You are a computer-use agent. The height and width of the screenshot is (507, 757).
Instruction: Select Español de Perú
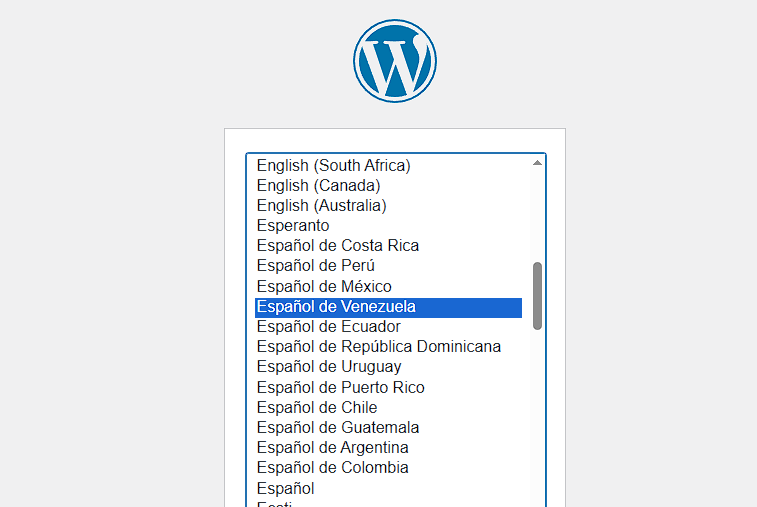pyautogui.click(x=315, y=266)
